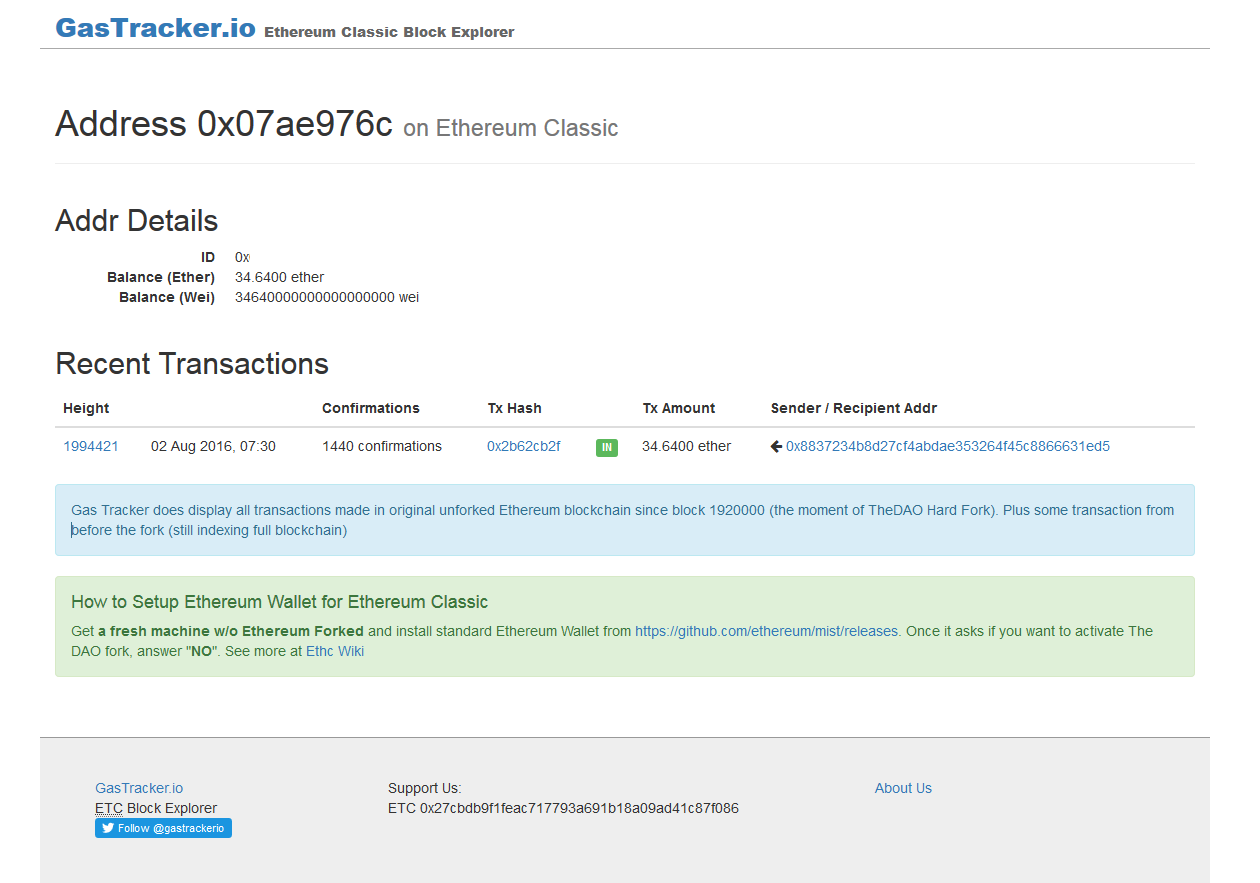Click the ETC abbreviation in footer Block Explorer

(x=109, y=808)
